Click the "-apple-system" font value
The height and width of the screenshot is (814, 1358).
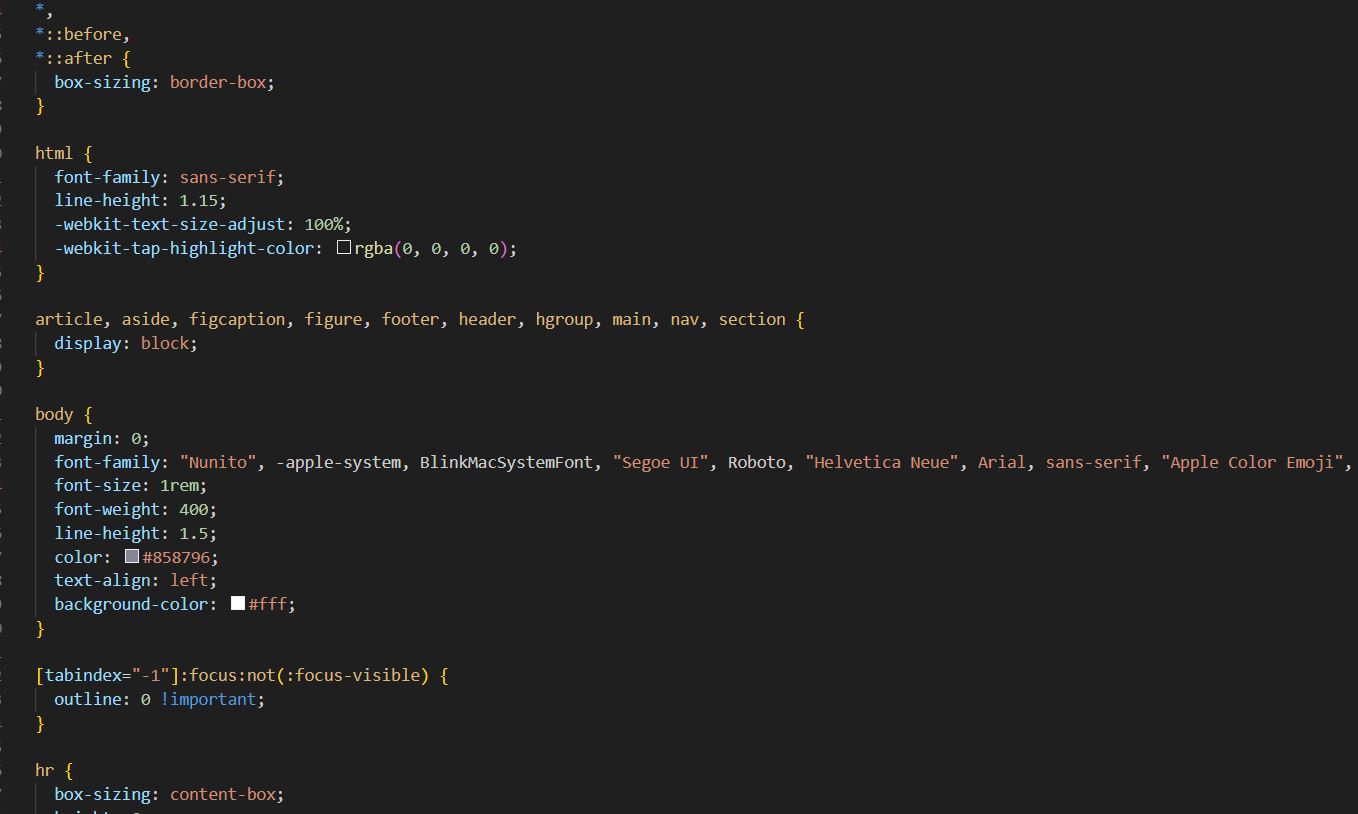tap(339, 462)
